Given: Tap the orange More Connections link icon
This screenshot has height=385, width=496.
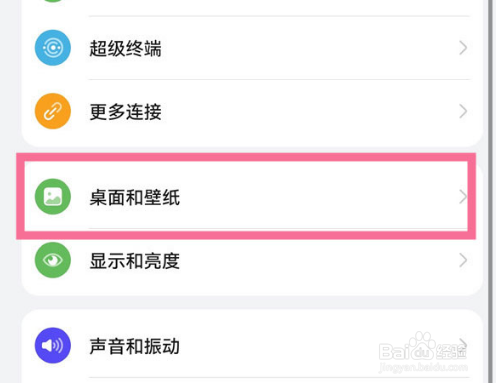Looking at the screenshot, I should tap(53, 111).
